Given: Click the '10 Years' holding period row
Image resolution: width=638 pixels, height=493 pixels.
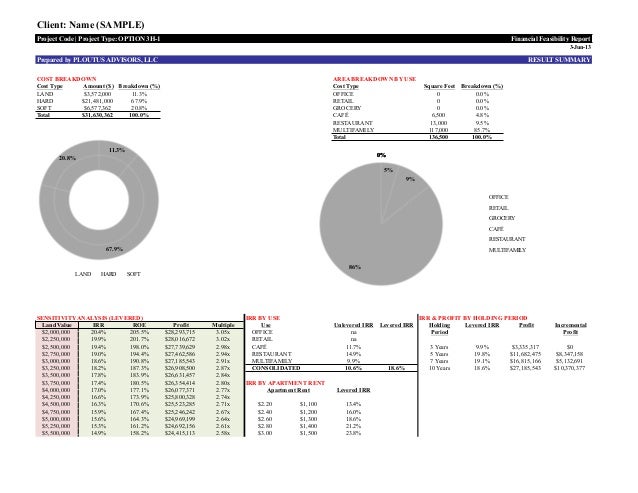Looking at the screenshot, I should [x=439, y=368].
